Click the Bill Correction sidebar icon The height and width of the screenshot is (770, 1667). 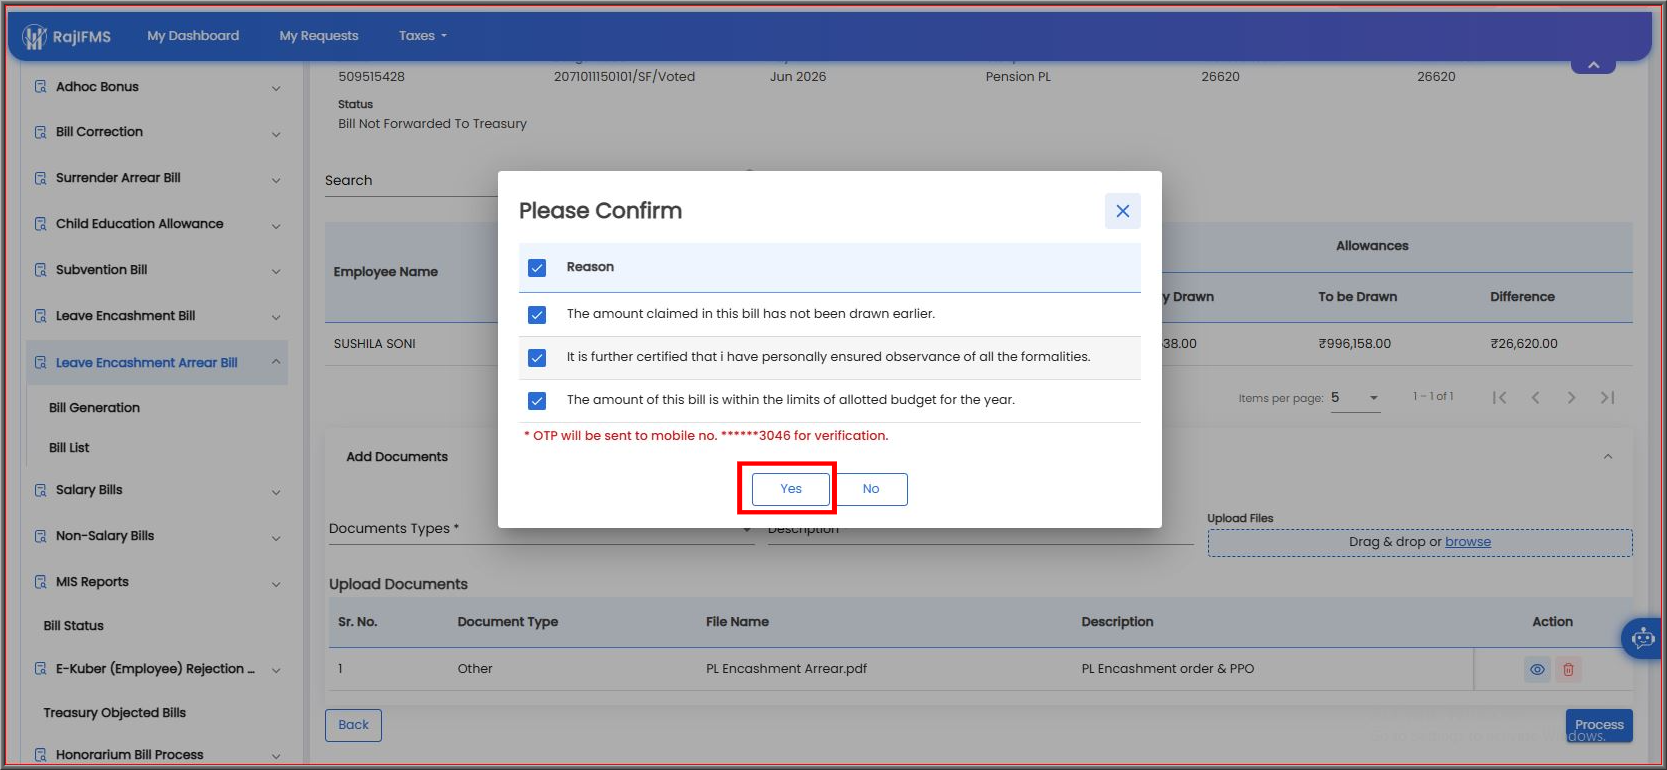40,132
